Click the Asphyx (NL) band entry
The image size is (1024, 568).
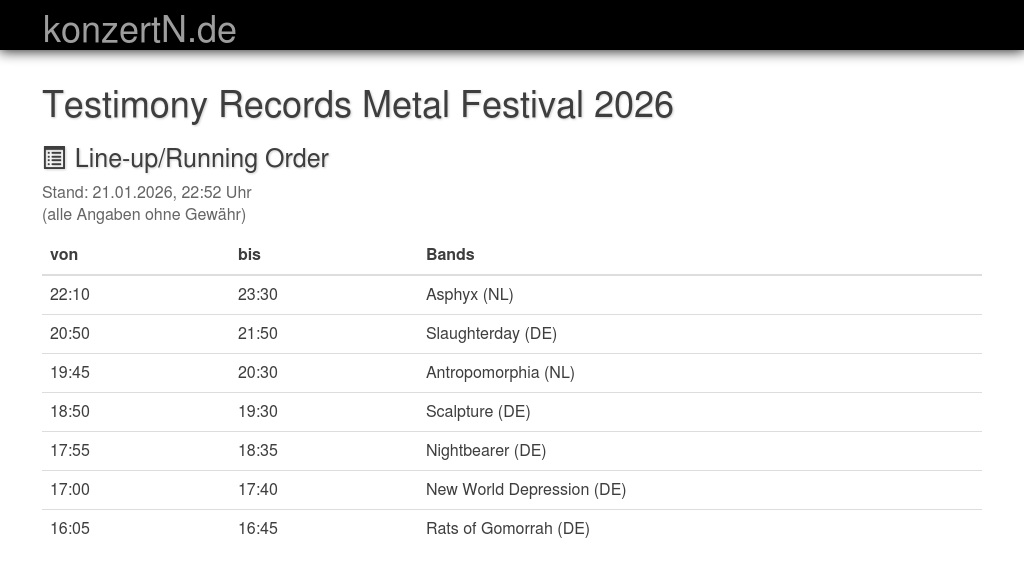click(469, 294)
